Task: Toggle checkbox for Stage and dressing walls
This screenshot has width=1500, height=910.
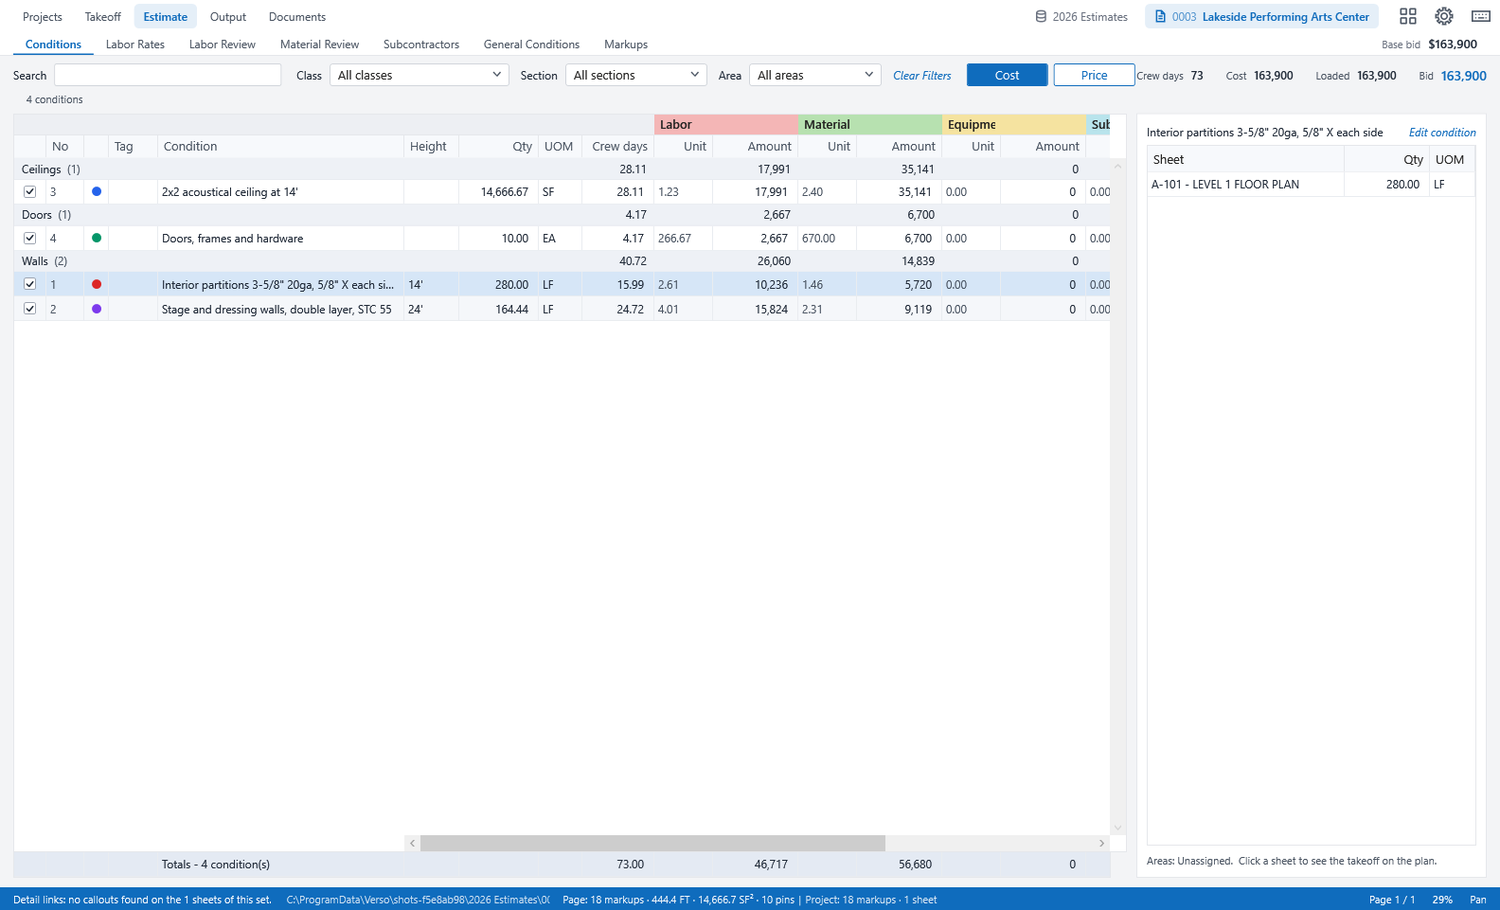Action: (x=30, y=309)
